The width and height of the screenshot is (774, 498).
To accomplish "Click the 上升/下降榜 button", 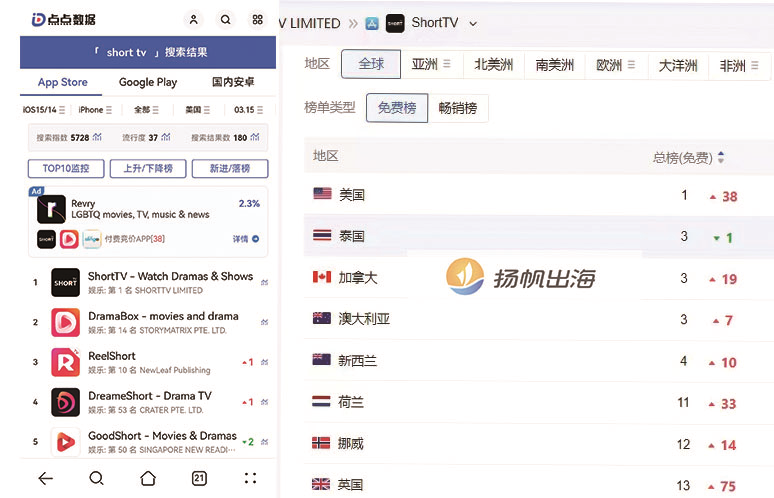I will (x=148, y=168).
